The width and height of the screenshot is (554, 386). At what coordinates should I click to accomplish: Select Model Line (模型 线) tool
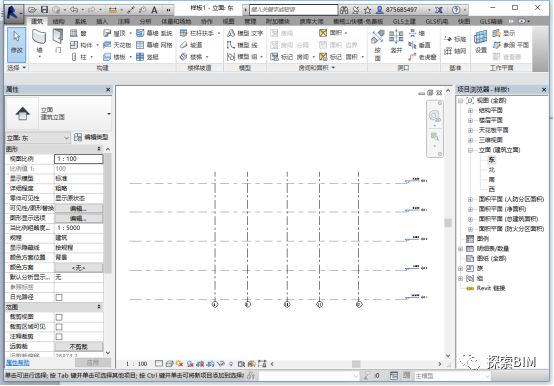pyautogui.click(x=242, y=45)
